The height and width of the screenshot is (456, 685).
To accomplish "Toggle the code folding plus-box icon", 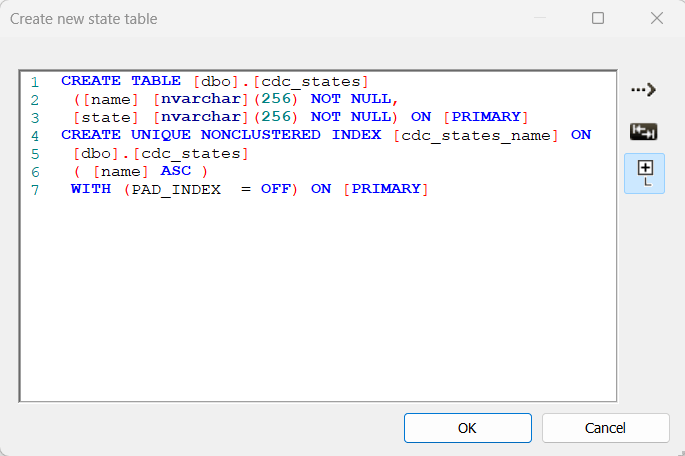I will click(x=644, y=173).
